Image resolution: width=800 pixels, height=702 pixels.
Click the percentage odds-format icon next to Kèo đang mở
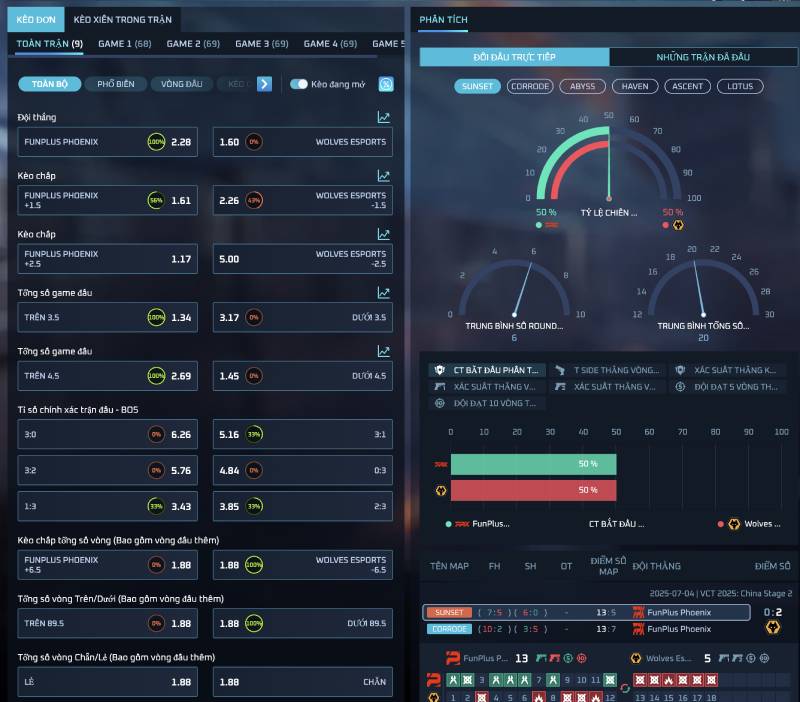click(x=385, y=84)
